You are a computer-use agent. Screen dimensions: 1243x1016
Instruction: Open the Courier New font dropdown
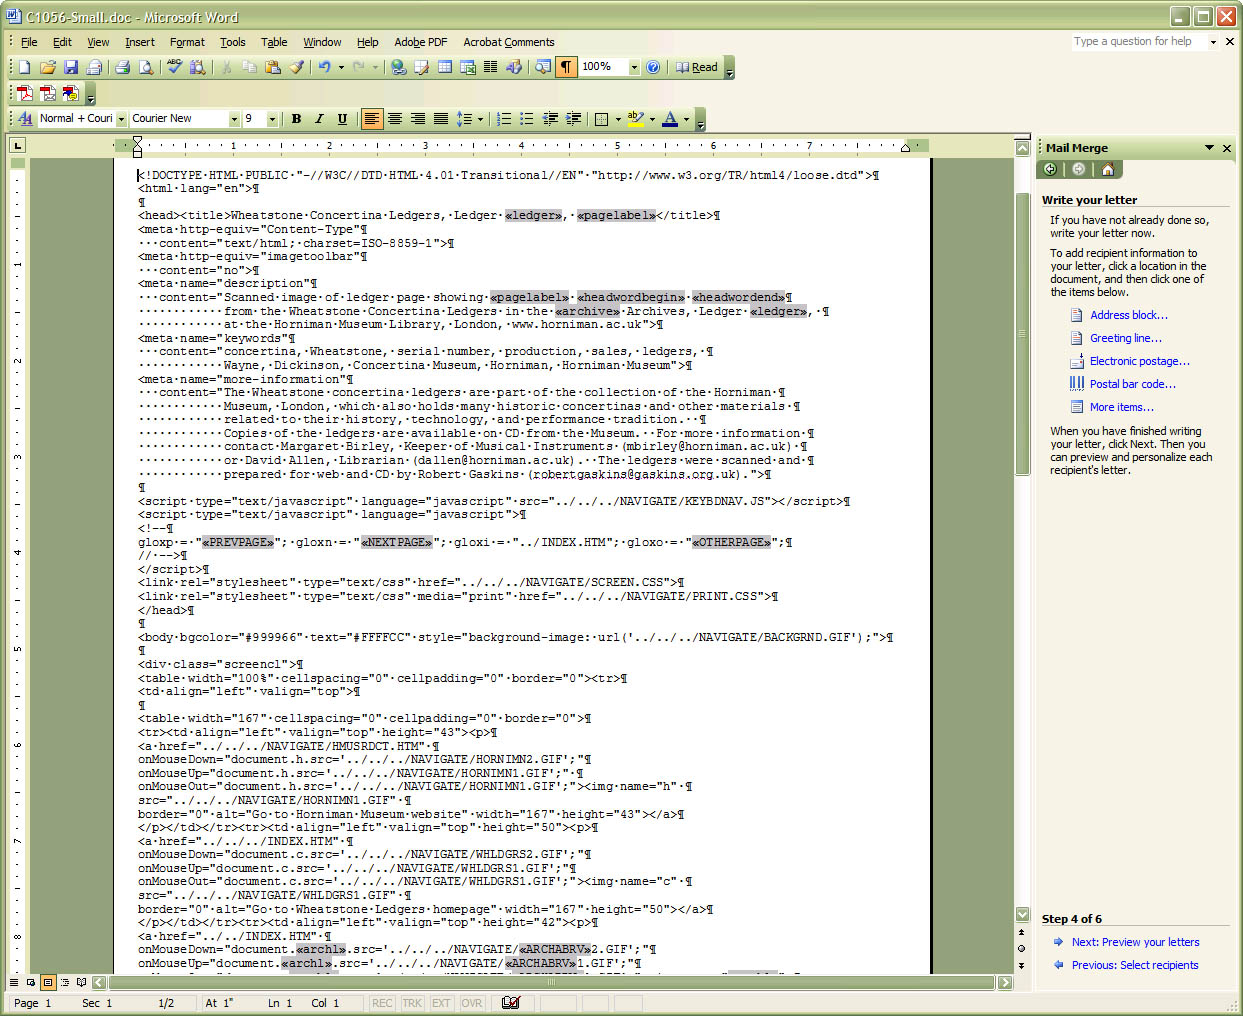click(234, 119)
